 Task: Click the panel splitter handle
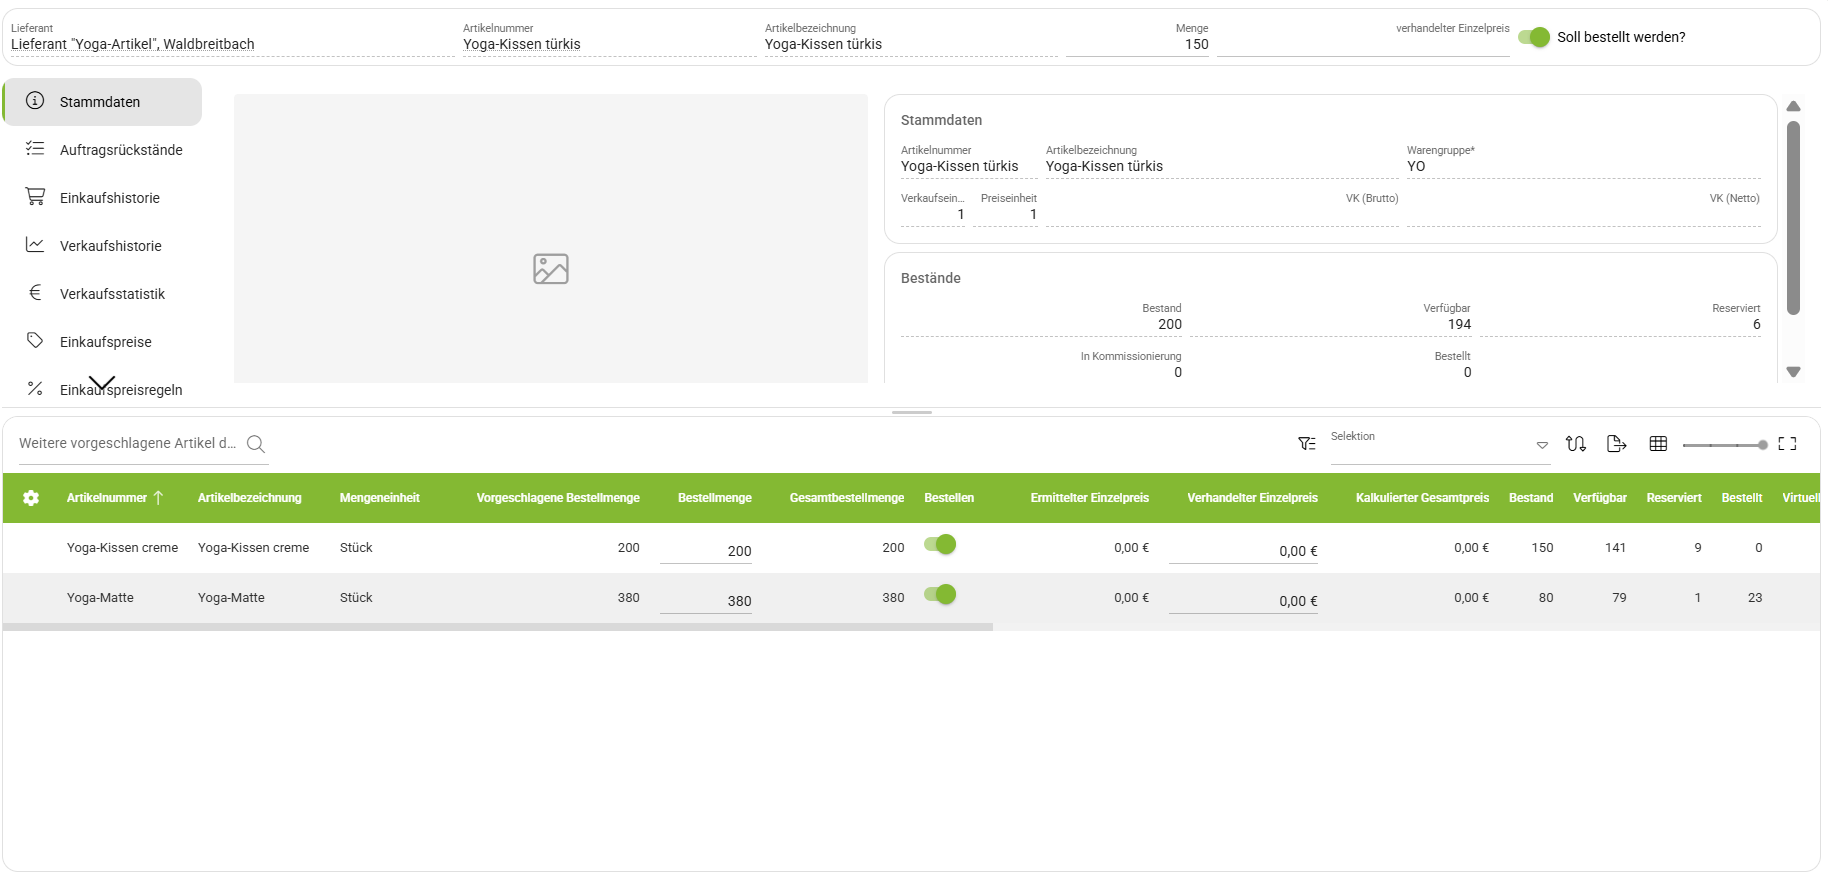point(912,412)
